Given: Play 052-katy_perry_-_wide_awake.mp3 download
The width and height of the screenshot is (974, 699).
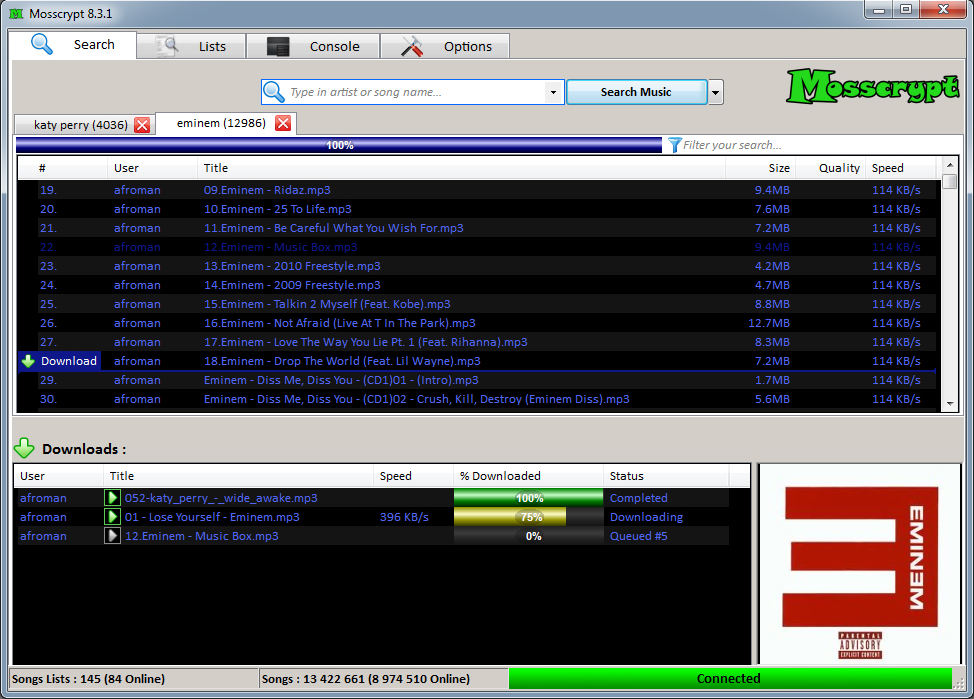Looking at the screenshot, I should pos(112,498).
